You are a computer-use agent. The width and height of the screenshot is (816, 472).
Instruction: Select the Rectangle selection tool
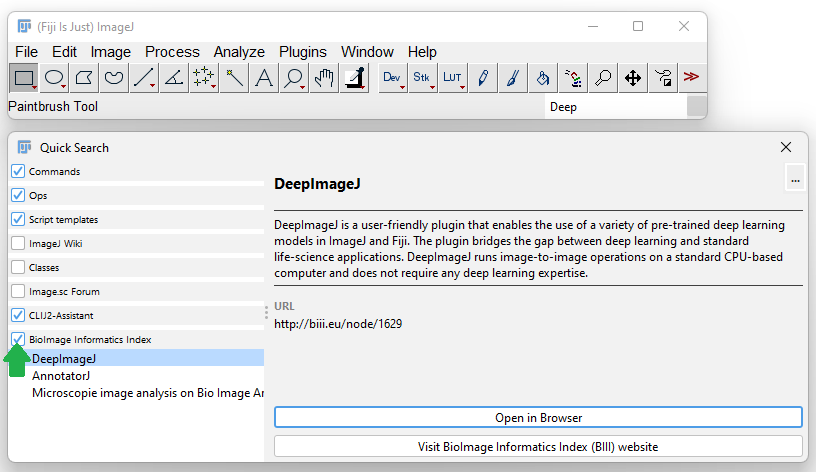[24, 78]
